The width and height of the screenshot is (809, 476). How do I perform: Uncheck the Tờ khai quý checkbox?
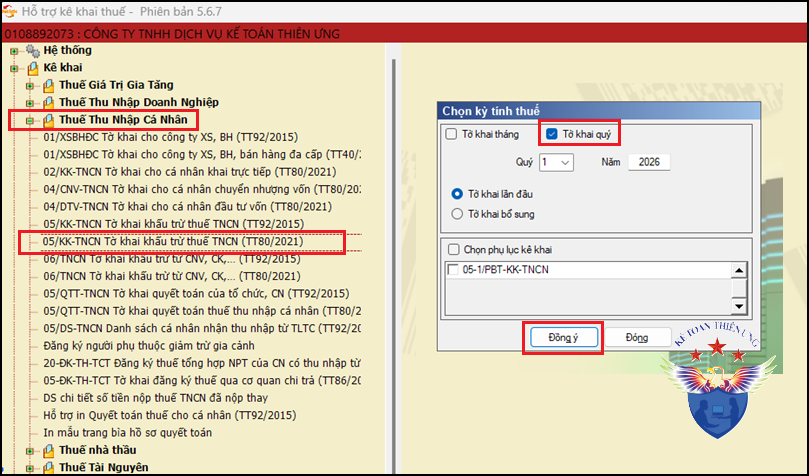pos(552,134)
